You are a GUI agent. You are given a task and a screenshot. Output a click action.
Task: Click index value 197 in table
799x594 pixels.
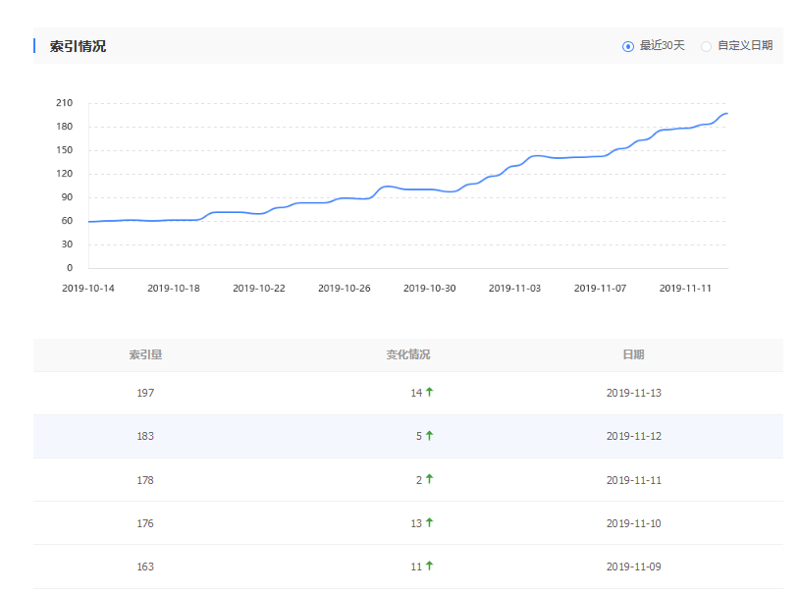(145, 393)
